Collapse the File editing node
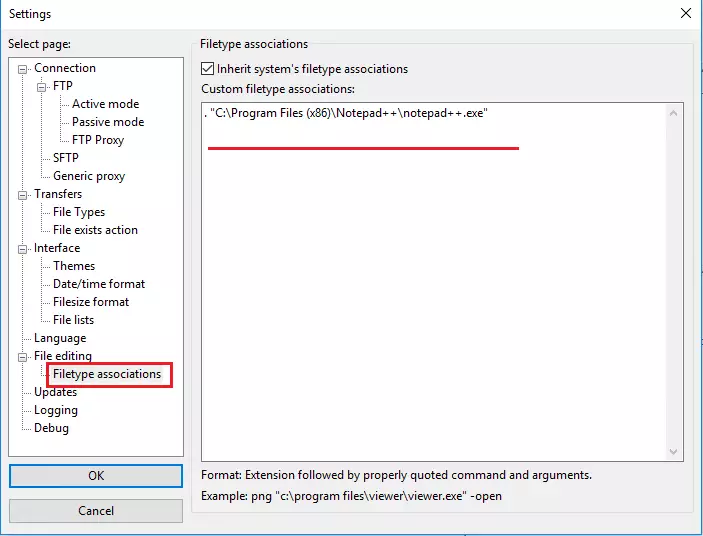Image resolution: width=703 pixels, height=536 pixels. pos(22,357)
